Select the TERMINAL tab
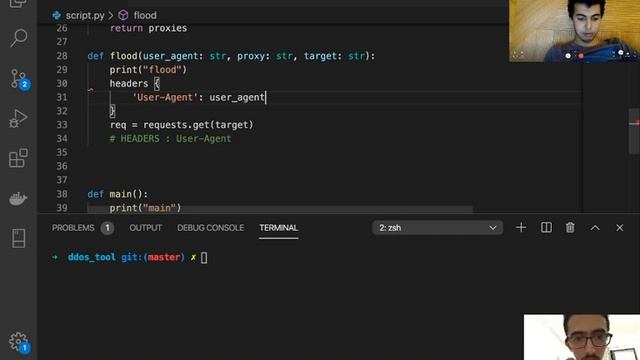The width and height of the screenshot is (640, 360). (x=279, y=228)
